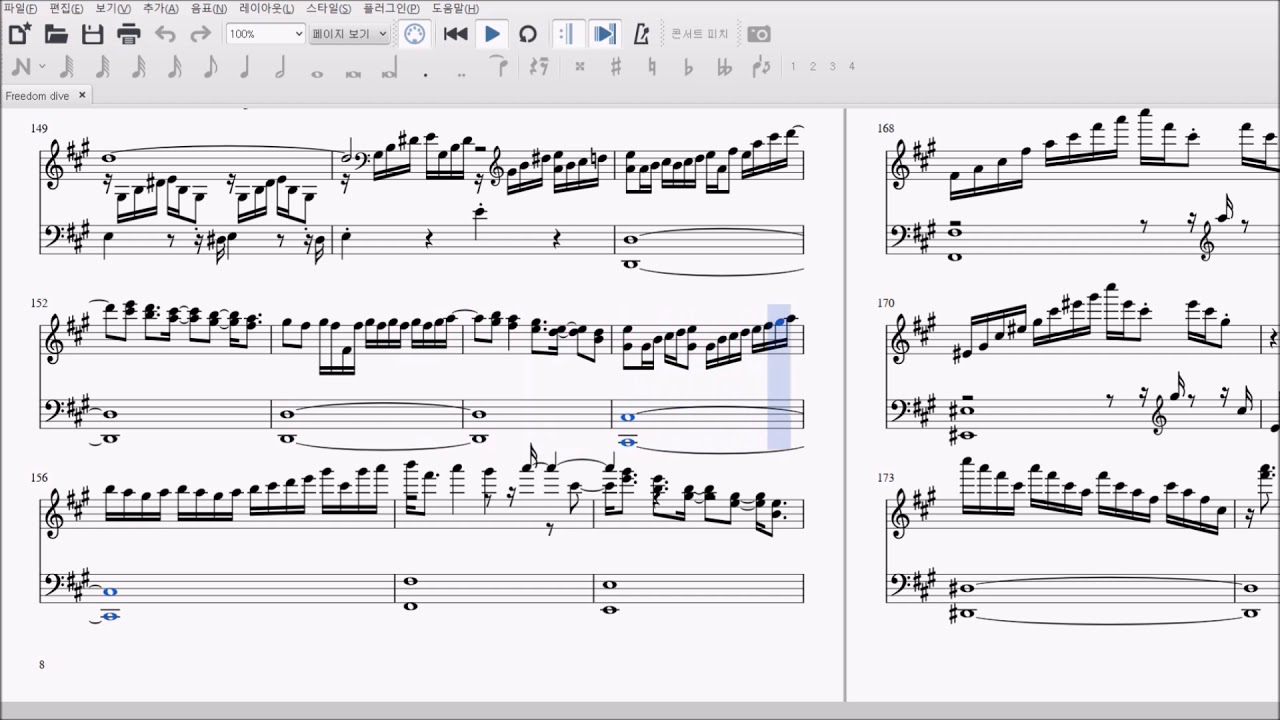This screenshot has width=1280, height=720.
Task: Apply a tie to the note
Action: [x=499, y=66]
